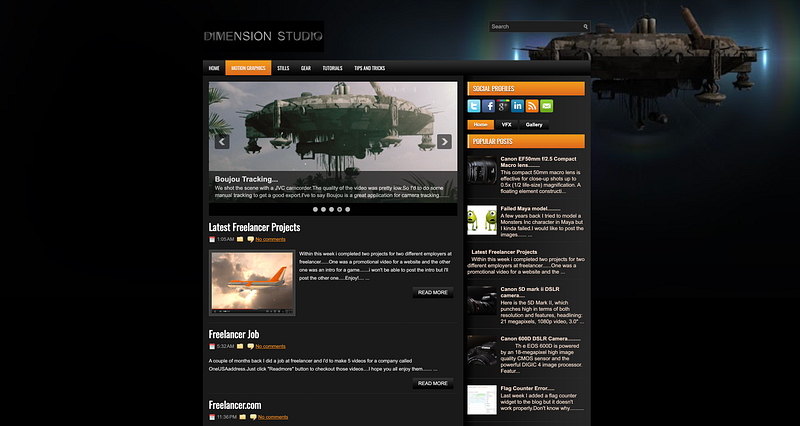
Task: Open the Tutorials menu item
Action: coord(332,68)
